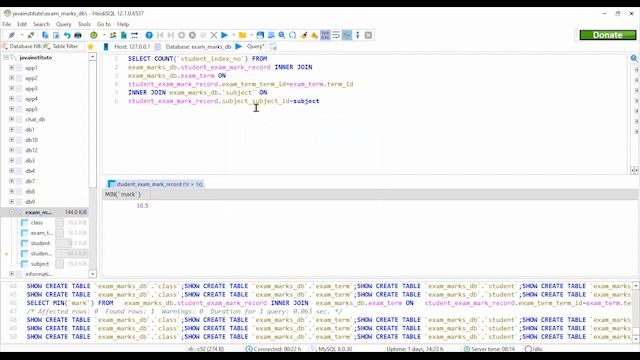Viewport: 640px width, 360px height.
Task: Click the disconnect session toolbar icon
Action: [31, 36]
